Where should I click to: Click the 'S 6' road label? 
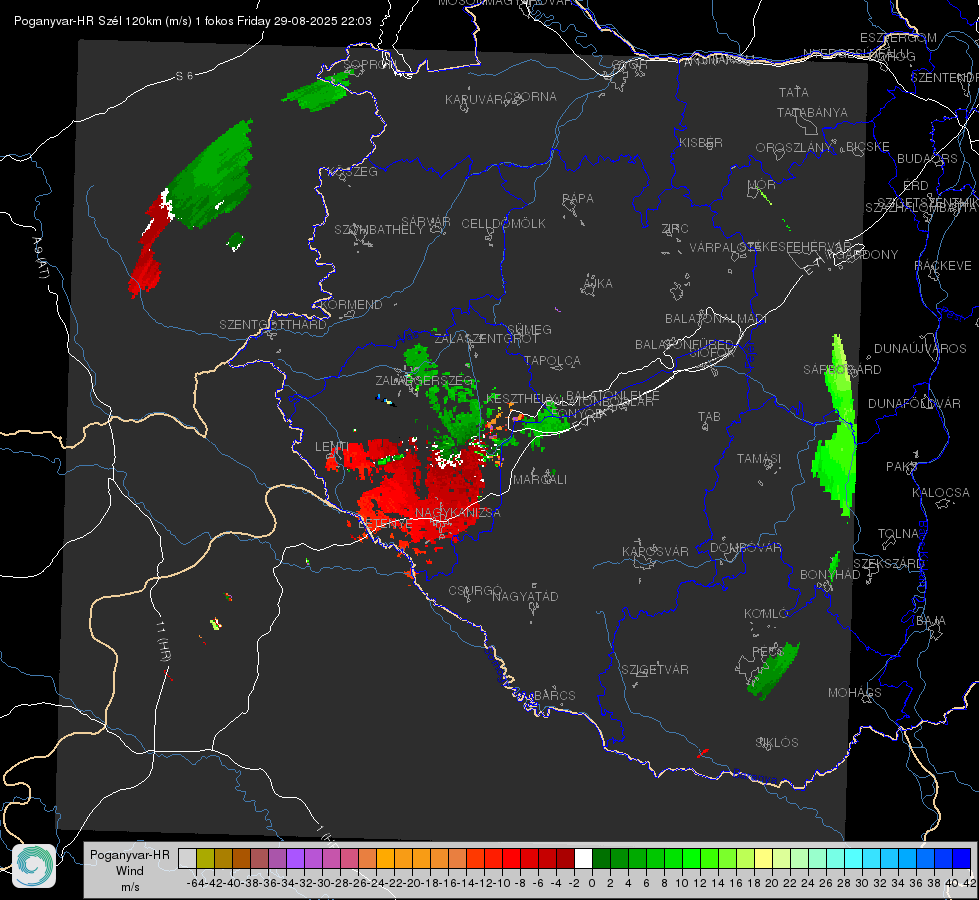tap(184, 76)
